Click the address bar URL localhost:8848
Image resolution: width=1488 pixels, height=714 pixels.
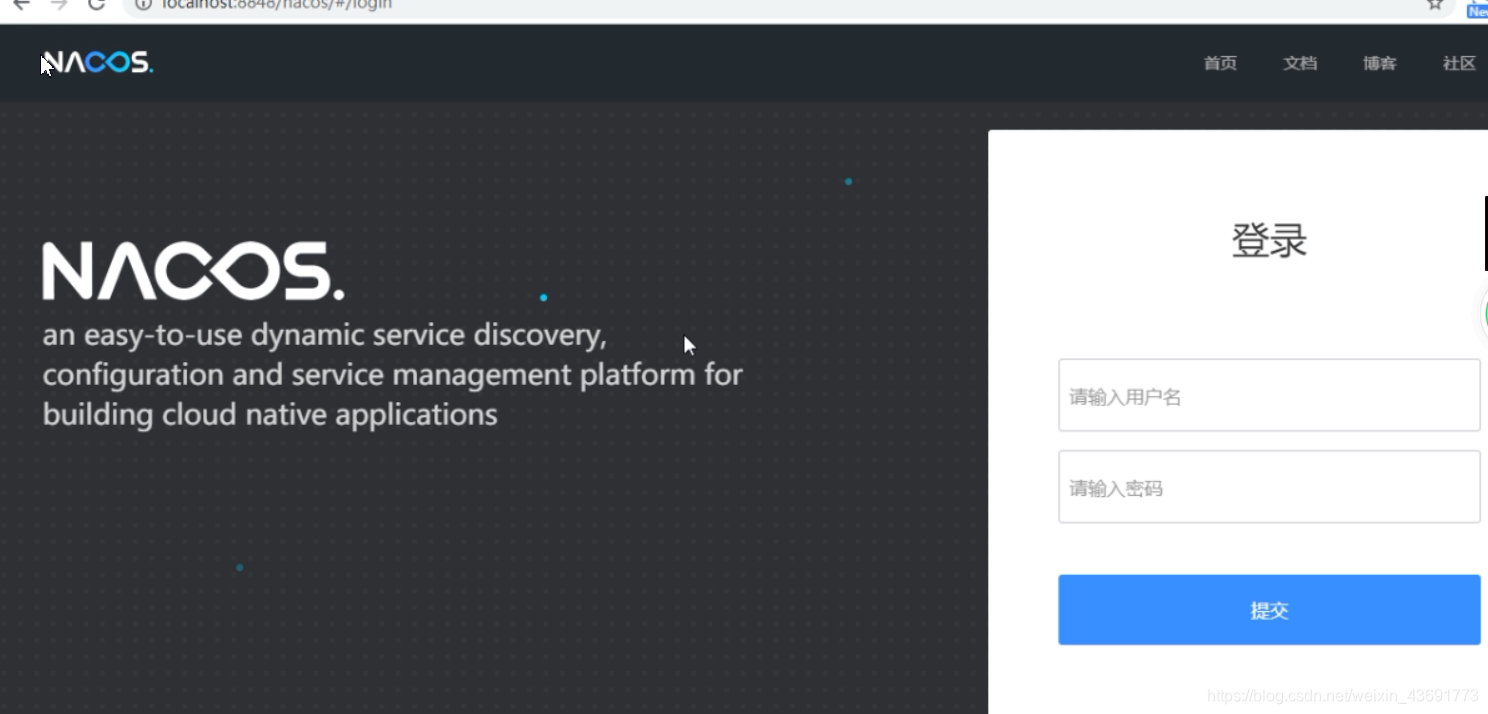[277, 4]
